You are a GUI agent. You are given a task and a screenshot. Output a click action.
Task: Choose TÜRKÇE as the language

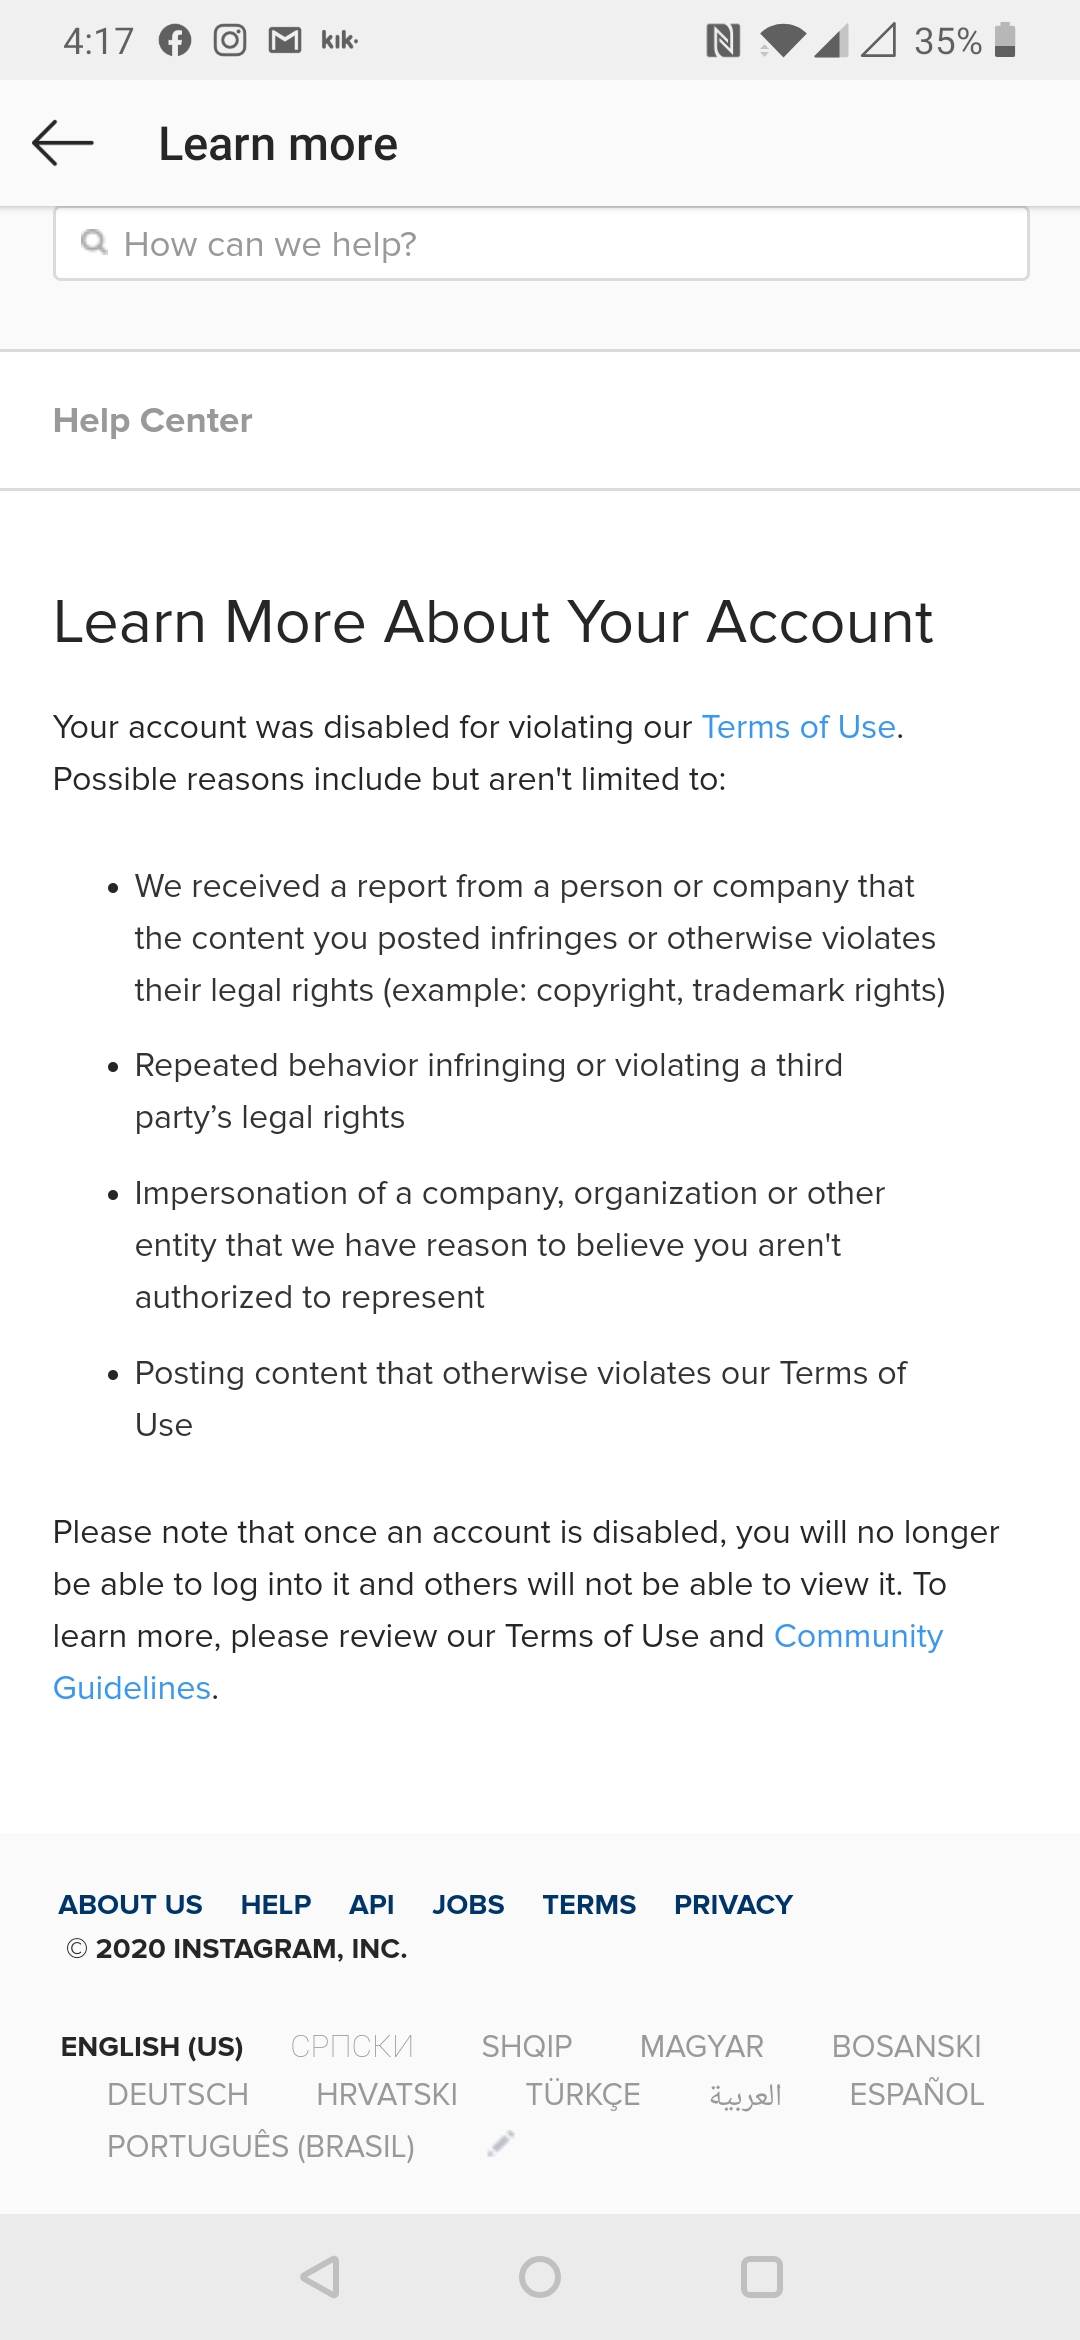(583, 2094)
